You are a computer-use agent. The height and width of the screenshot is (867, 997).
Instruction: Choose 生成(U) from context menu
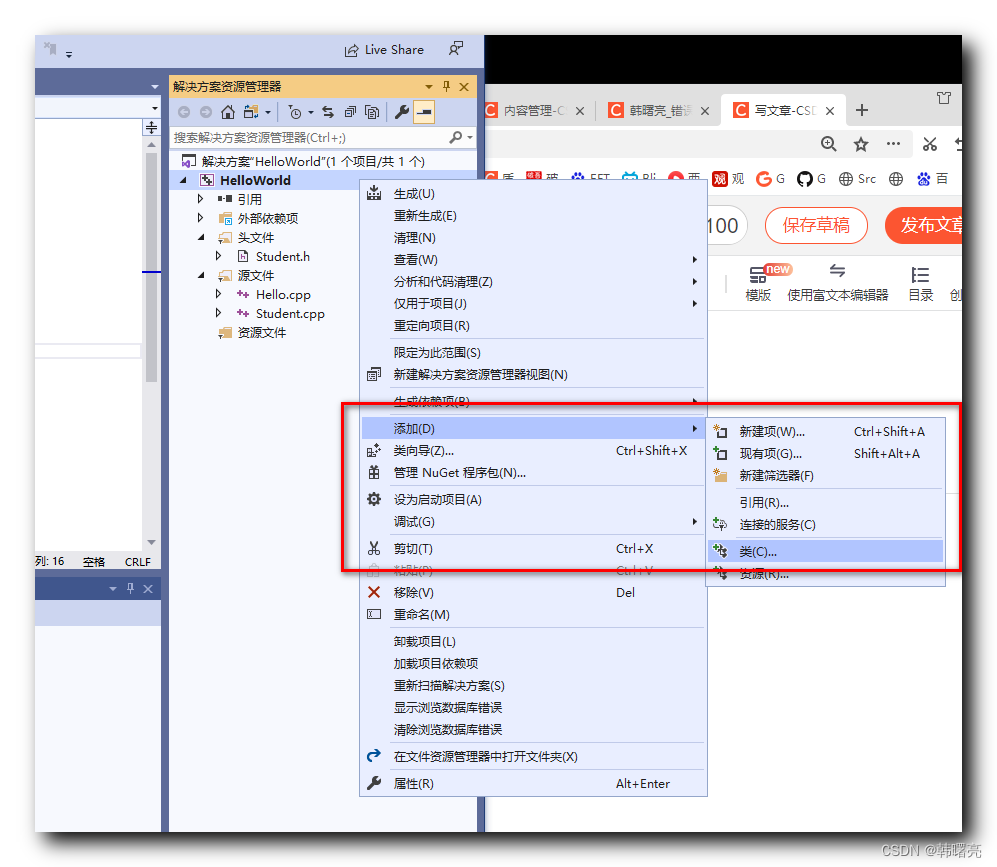click(x=533, y=194)
